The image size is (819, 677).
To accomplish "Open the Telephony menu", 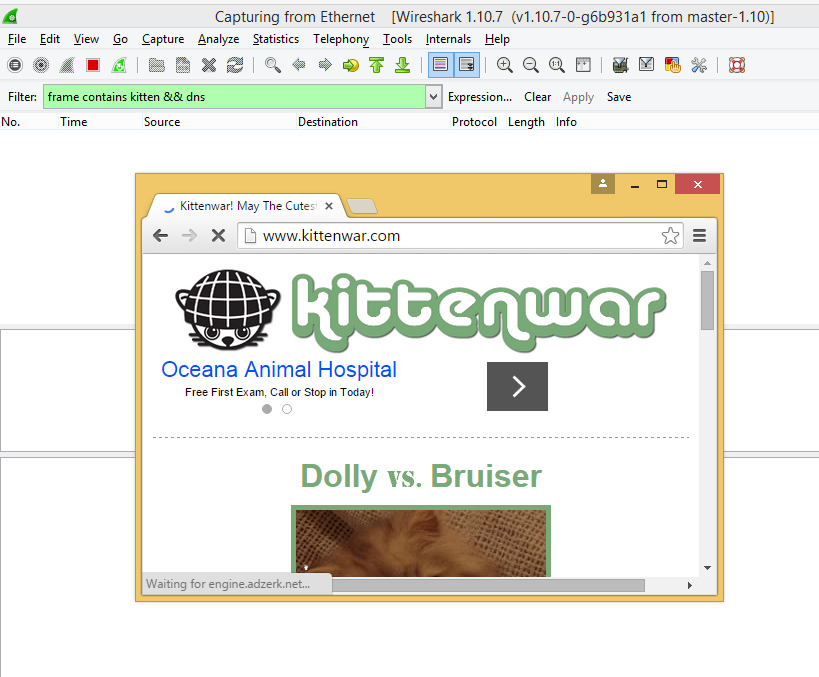I will pos(341,39).
